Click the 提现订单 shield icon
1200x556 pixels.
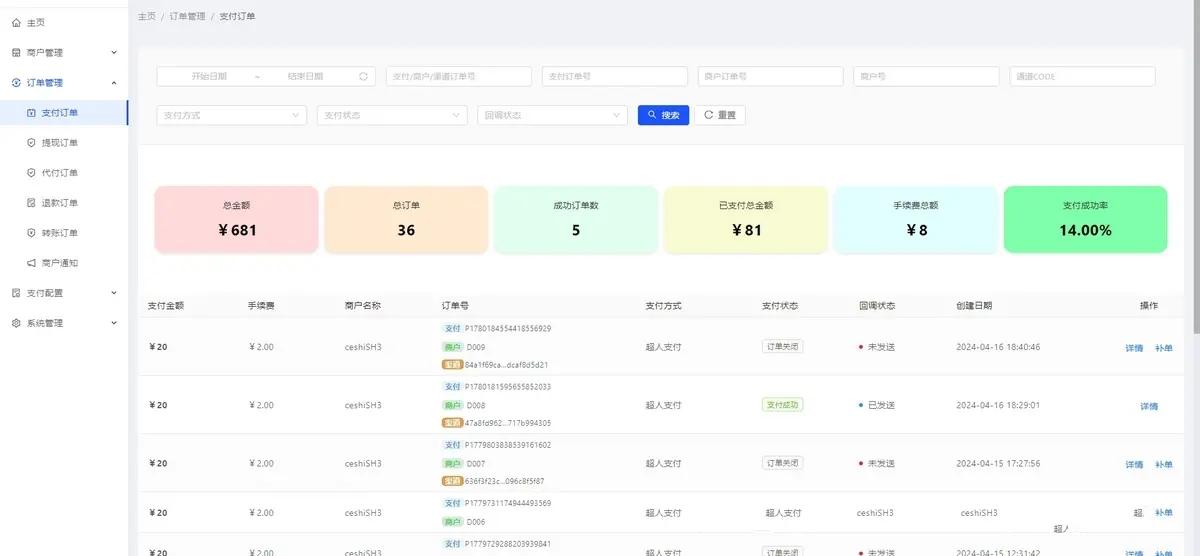31,143
